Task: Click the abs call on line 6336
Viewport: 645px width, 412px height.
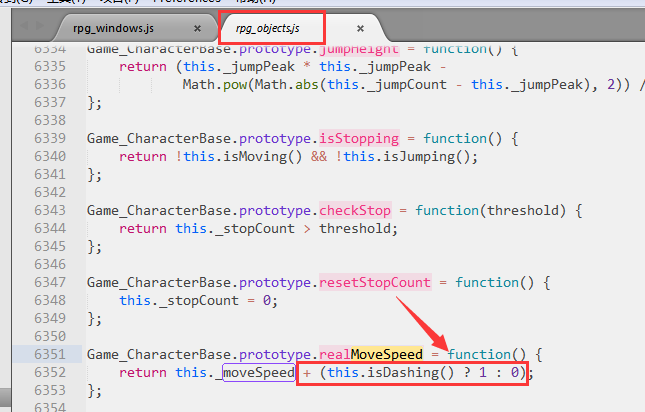Action: [307, 85]
